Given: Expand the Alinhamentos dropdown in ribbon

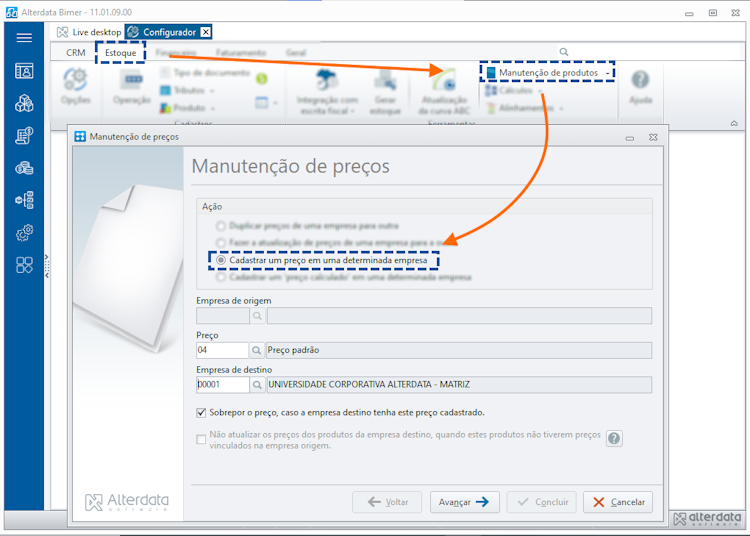Looking at the screenshot, I should click(561, 109).
